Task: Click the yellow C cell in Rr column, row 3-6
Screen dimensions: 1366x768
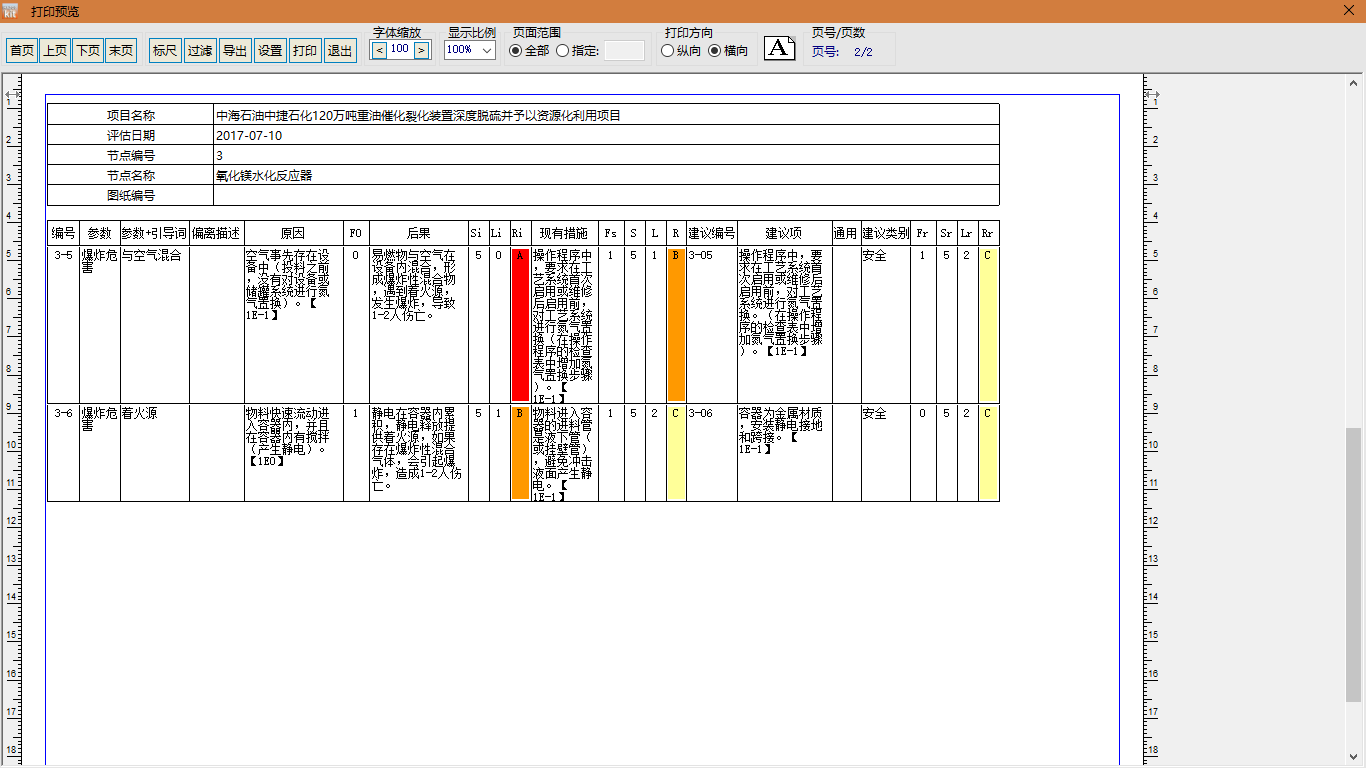Action: click(988, 453)
